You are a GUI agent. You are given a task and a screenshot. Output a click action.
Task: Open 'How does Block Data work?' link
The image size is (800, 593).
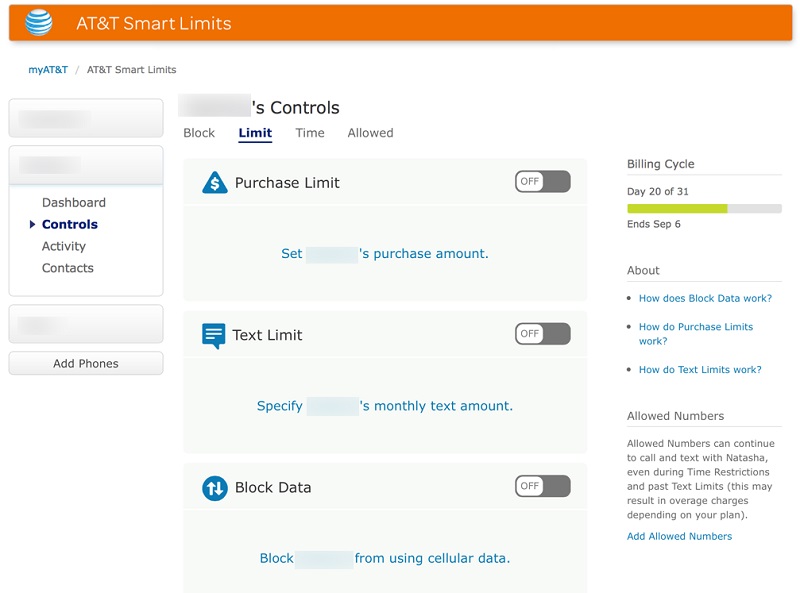(x=705, y=299)
